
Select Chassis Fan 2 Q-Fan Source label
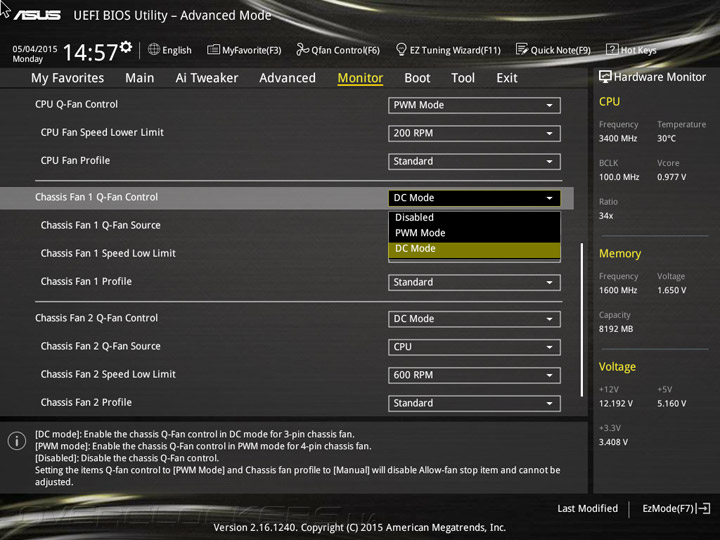[x=101, y=346]
